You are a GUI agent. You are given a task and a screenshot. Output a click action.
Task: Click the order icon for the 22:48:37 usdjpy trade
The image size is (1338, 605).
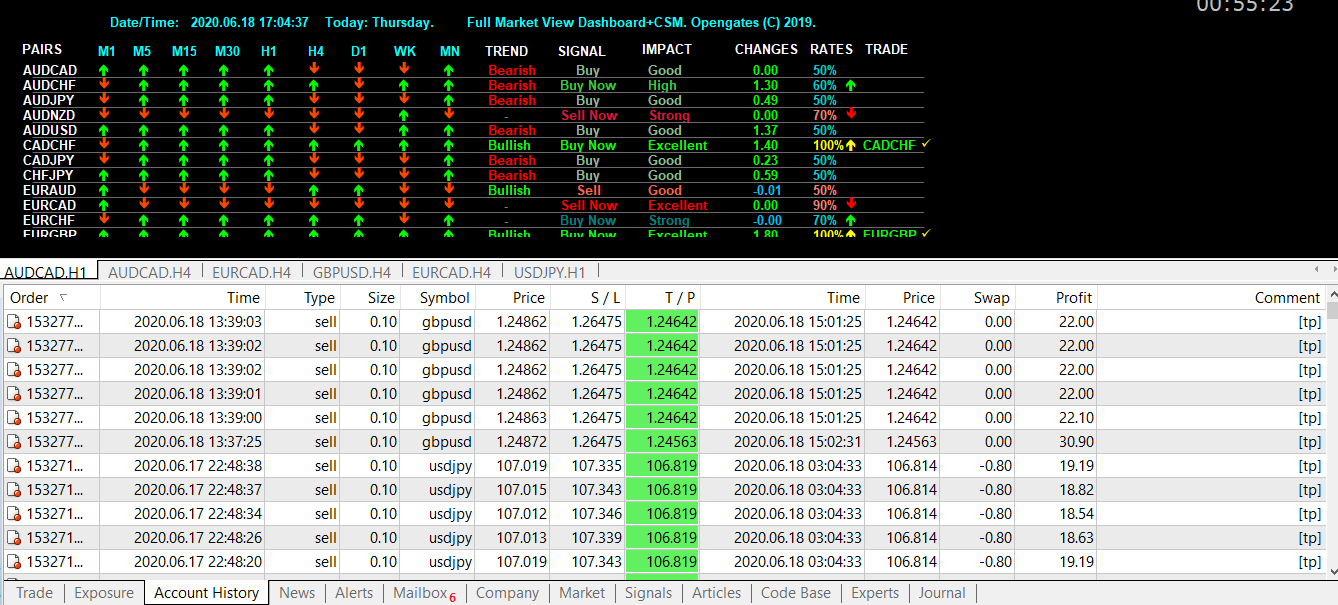click(x=15, y=490)
